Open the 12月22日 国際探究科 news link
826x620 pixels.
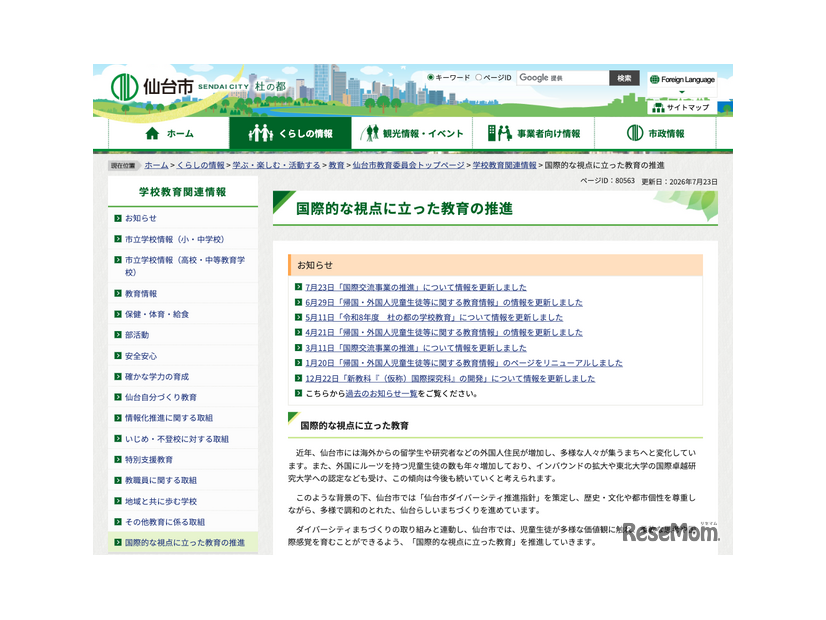tap(450, 378)
